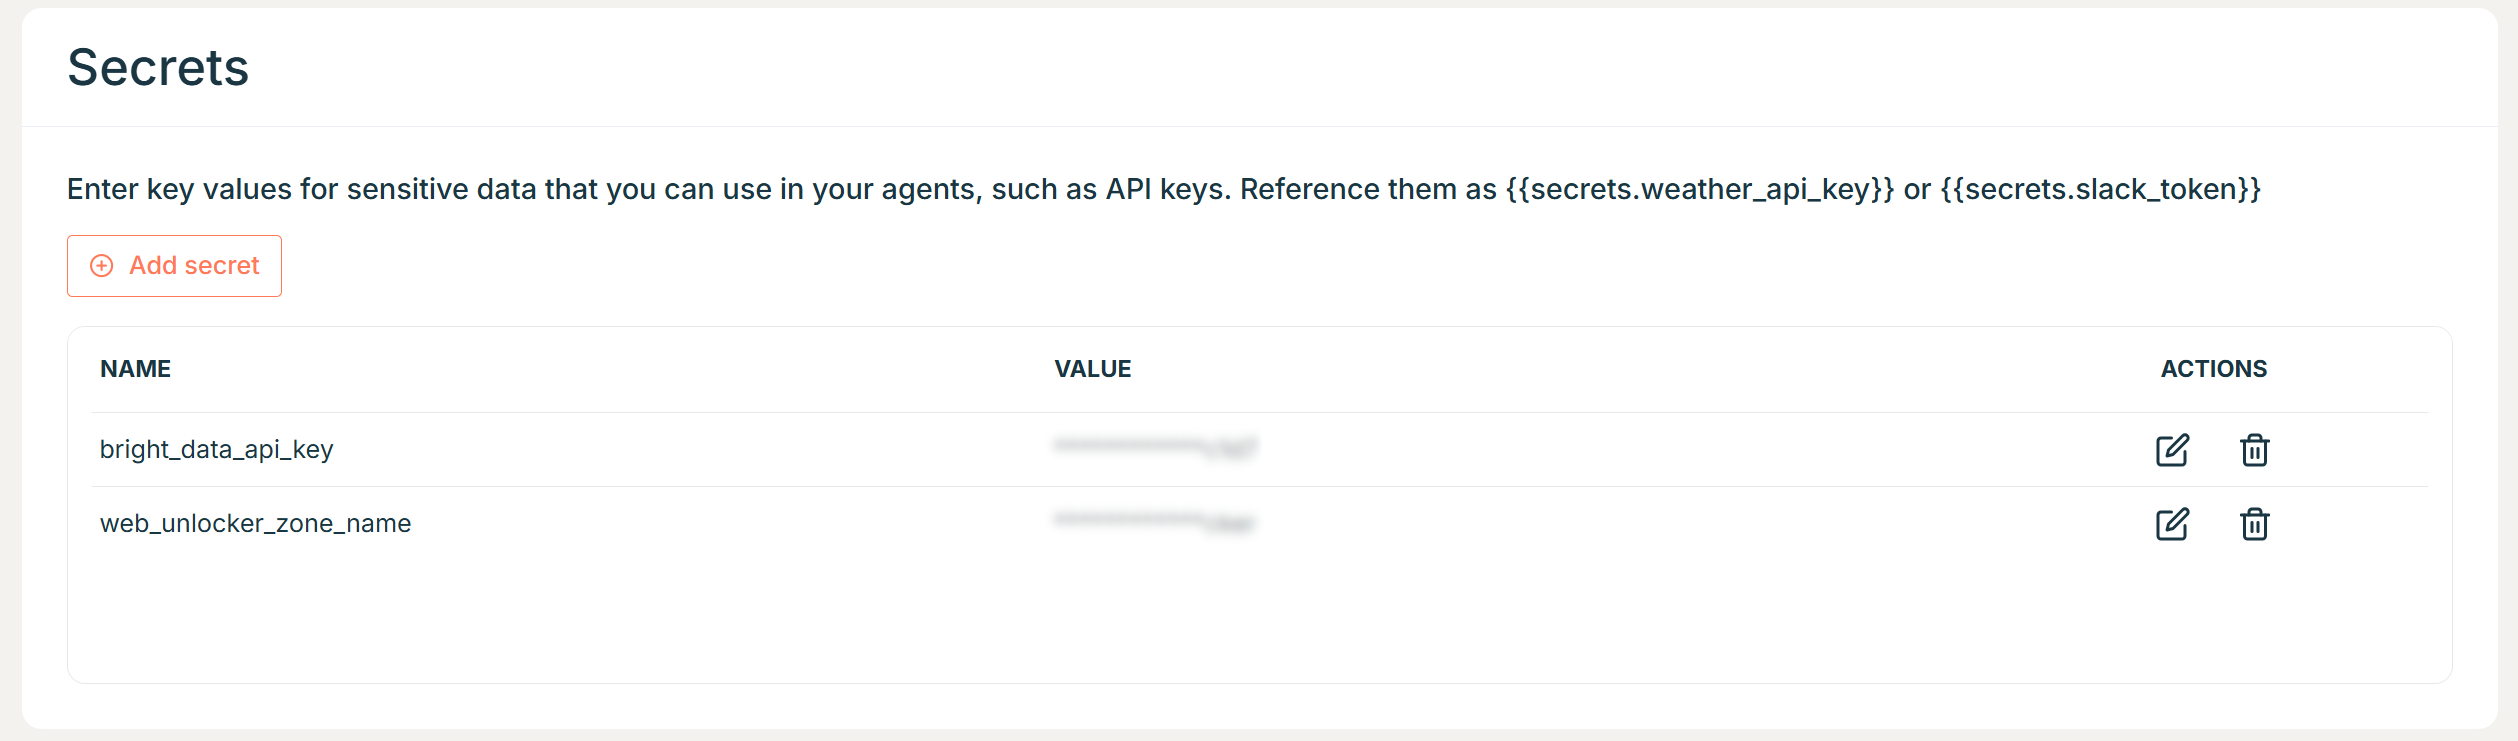Select the web_unlocker_zone_name secret name
The height and width of the screenshot is (741, 2518).
point(256,523)
